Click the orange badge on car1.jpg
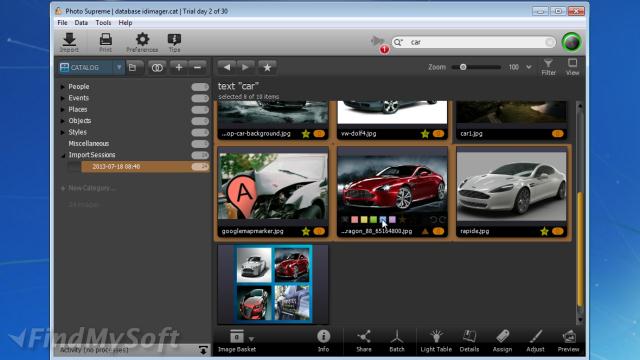Screen dimensions: 640x360 click(x=558, y=133)
